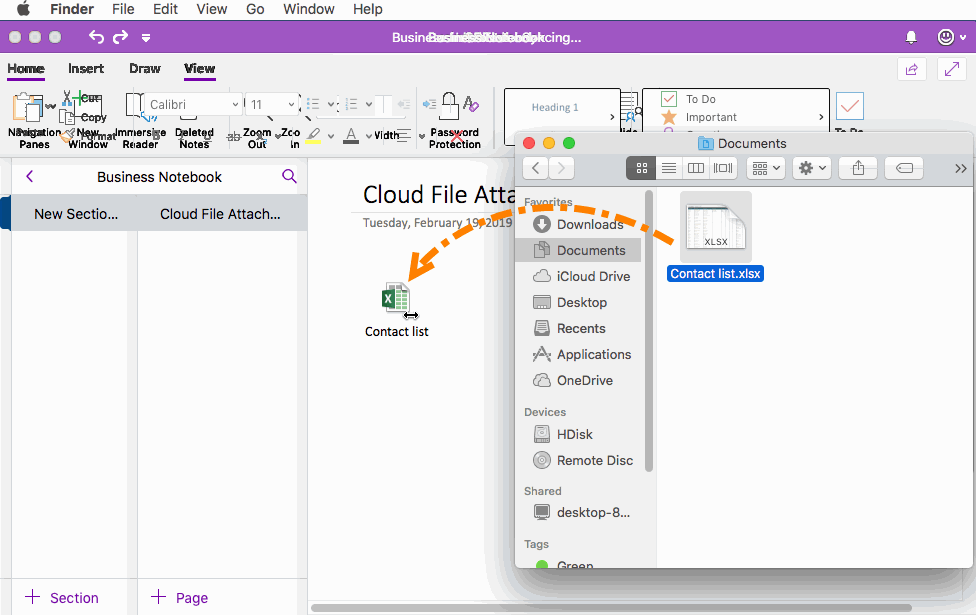Expand the numbered list style arrow
Image resolution: width=976 pixels, height=615 pixels.
369,105
